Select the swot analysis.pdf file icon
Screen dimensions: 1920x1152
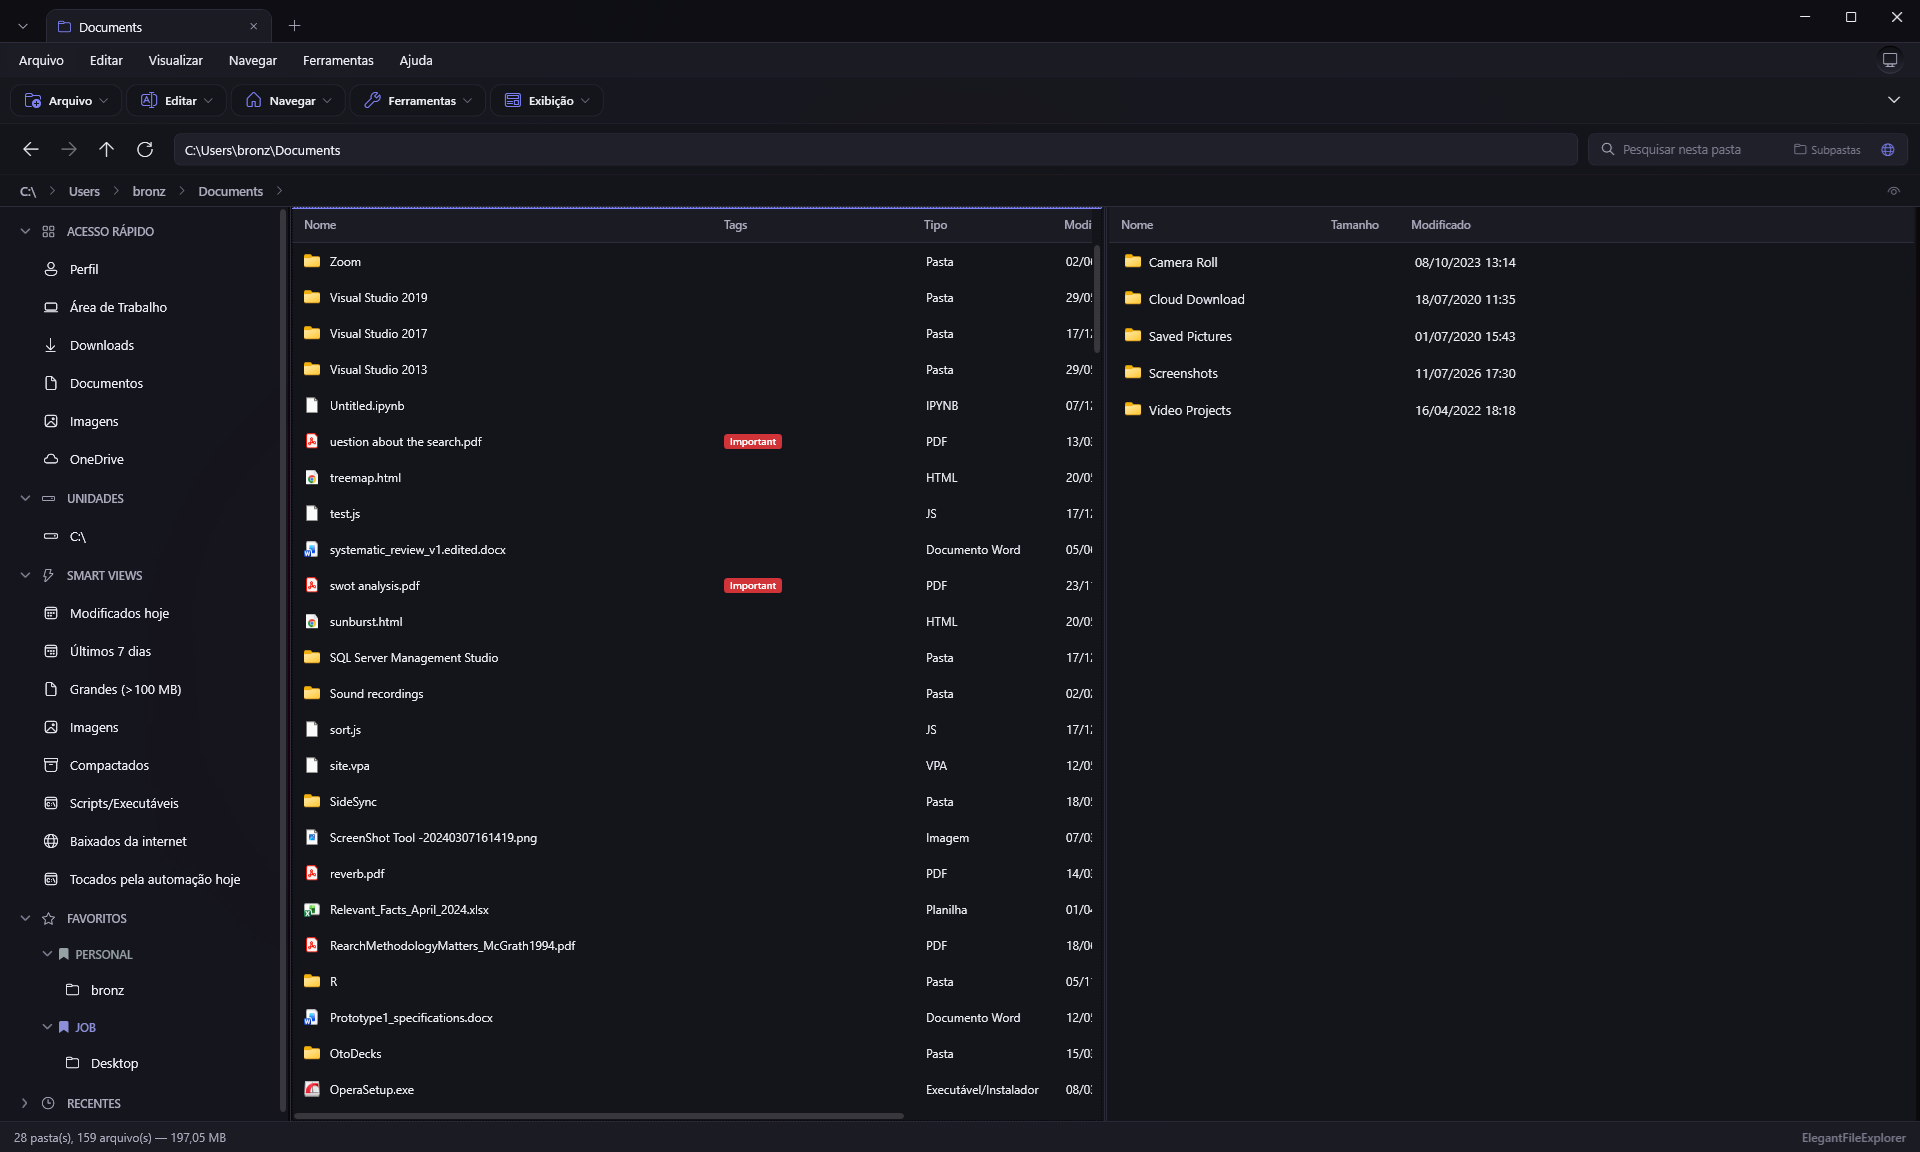(312, 585)
